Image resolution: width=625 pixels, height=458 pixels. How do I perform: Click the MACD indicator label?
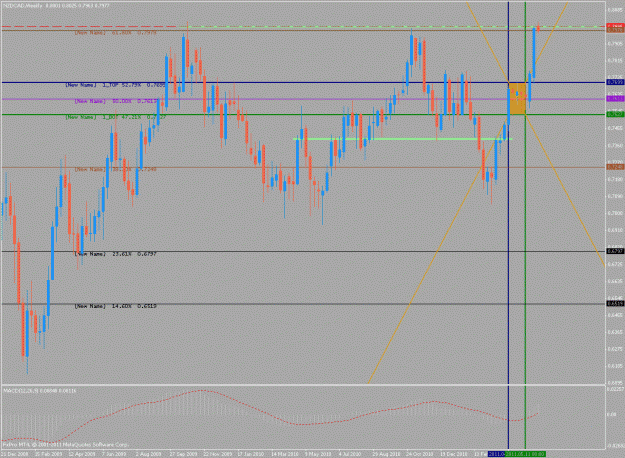39,391
